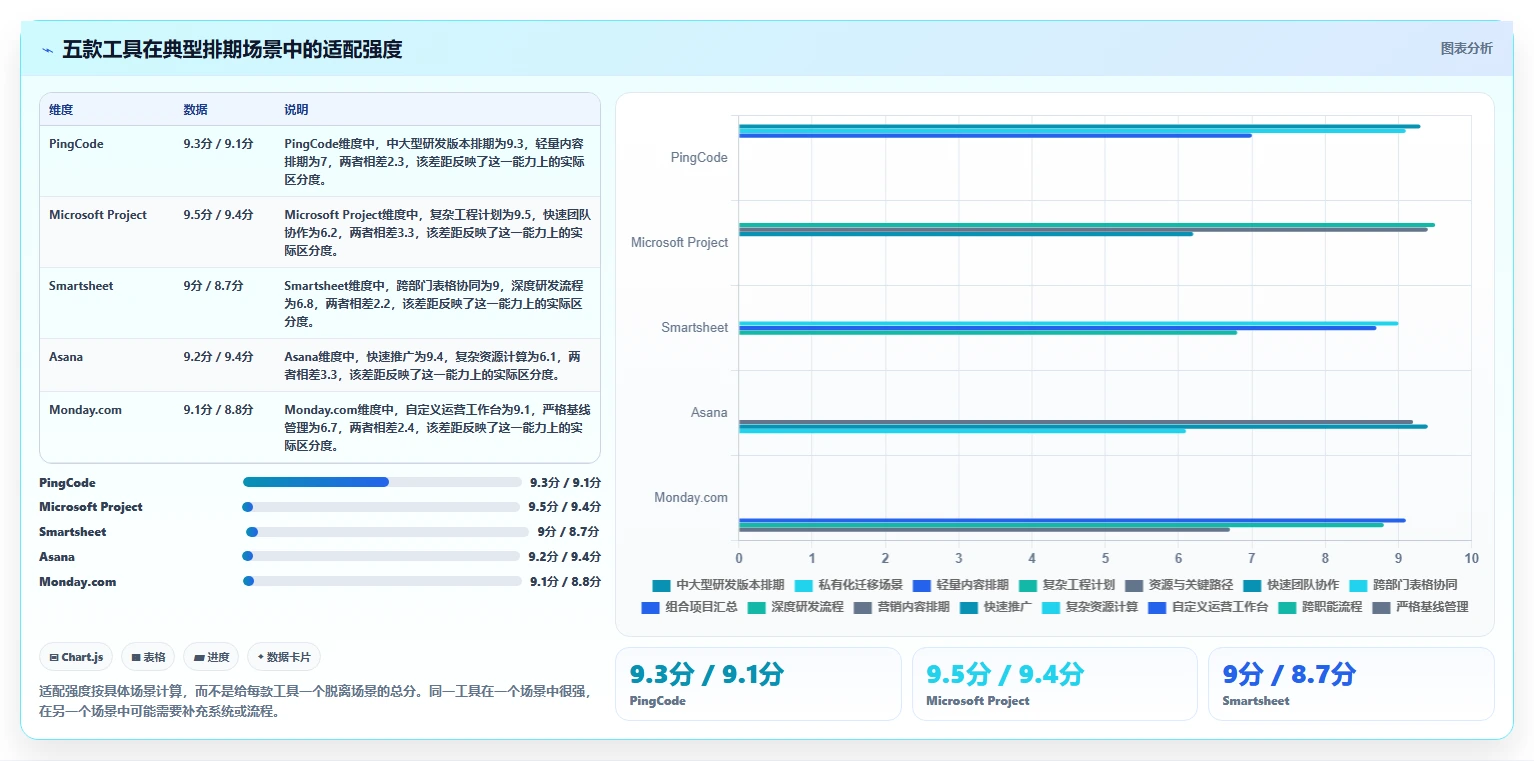1534x761 pixels.
Task: Click the Monday.com progress bar
Action: pos(382,581)
